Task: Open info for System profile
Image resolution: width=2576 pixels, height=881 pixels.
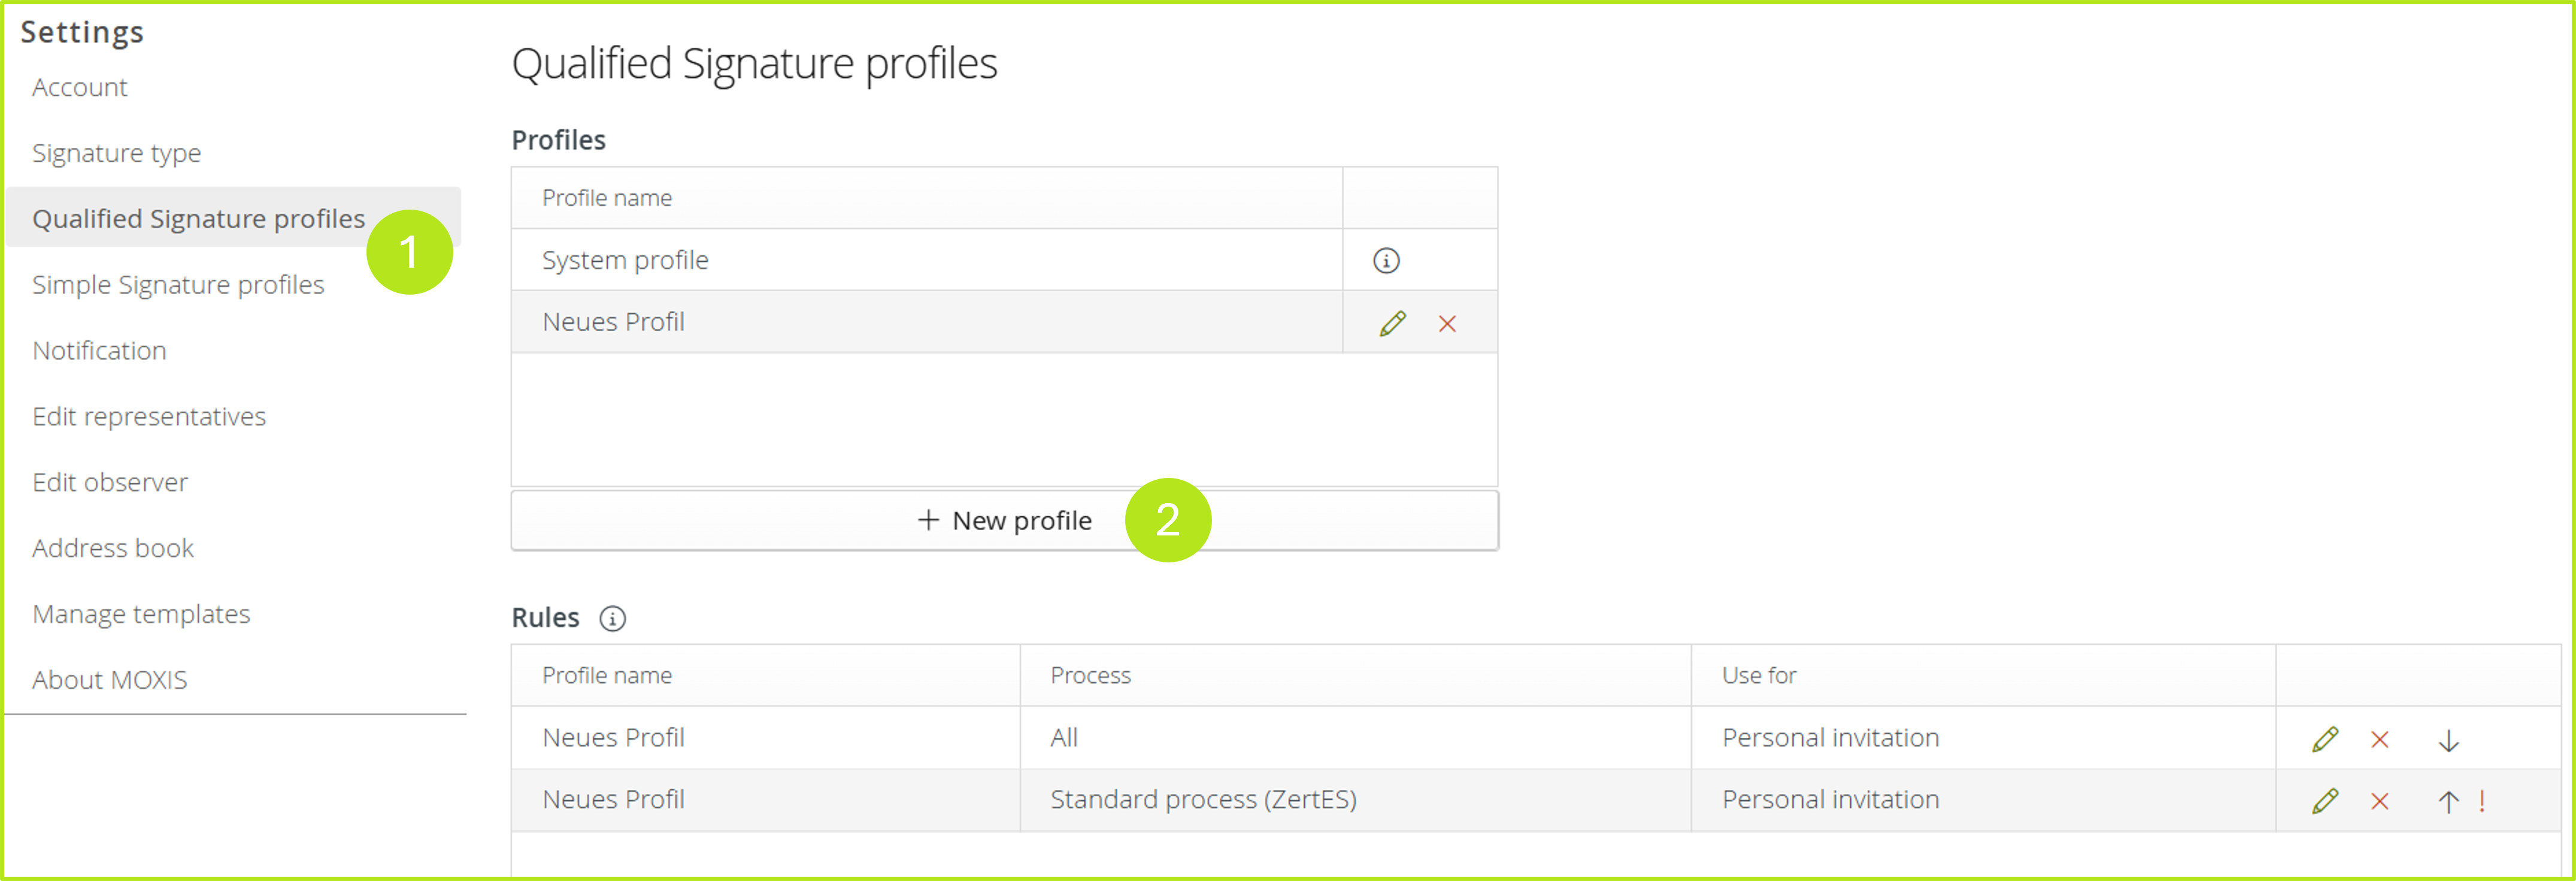Action: [1386, 259]
